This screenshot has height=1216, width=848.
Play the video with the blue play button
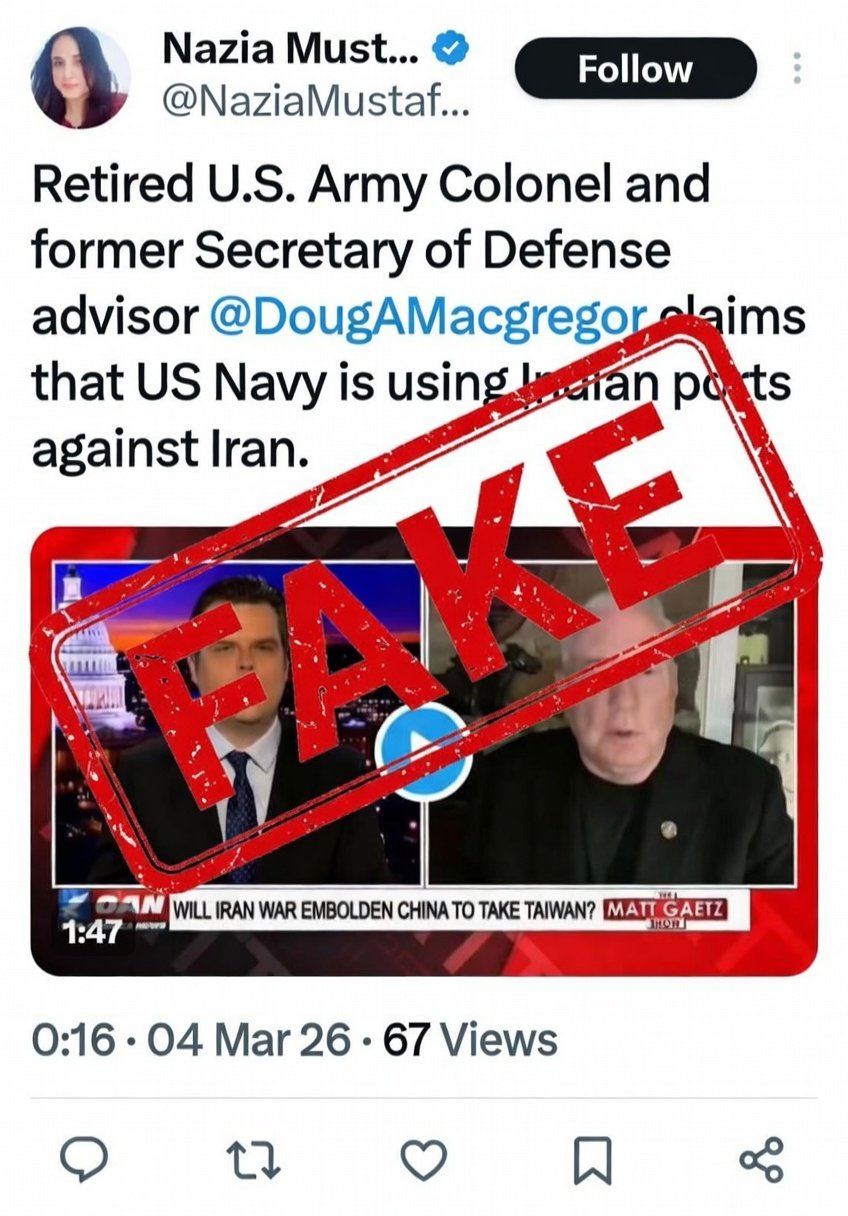pos(424,750)
